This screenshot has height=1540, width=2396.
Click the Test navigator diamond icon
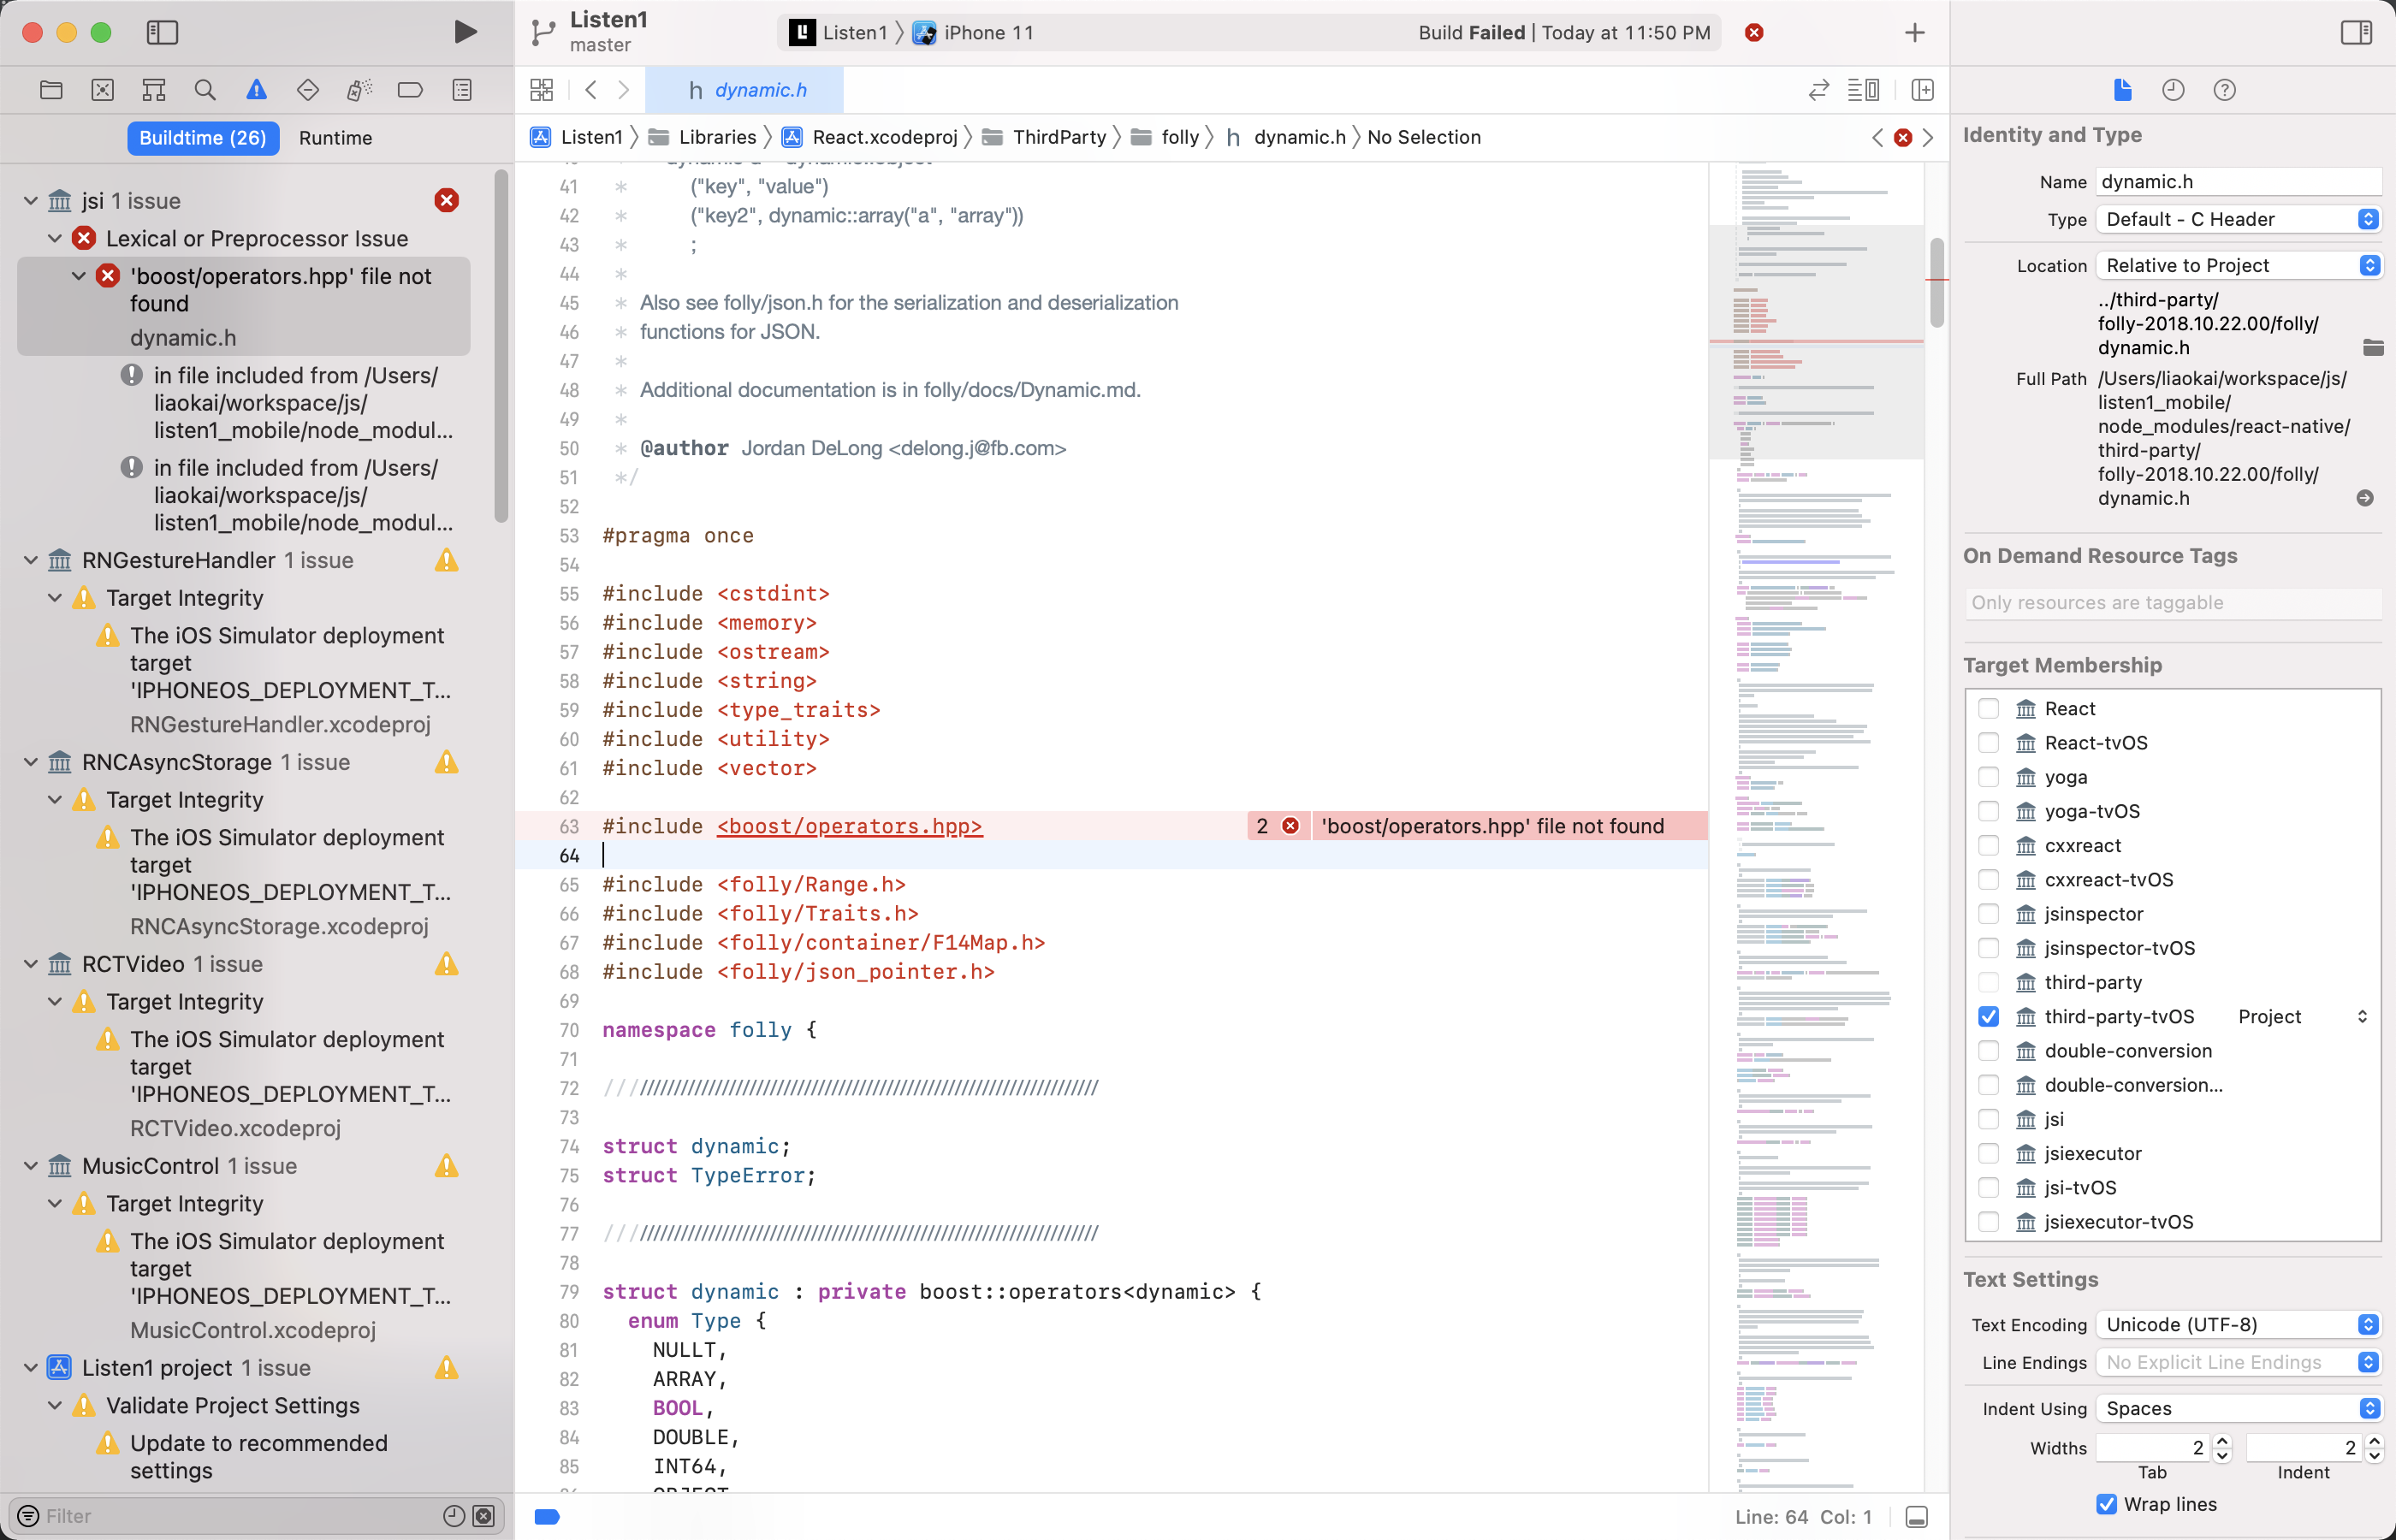pos(308,90)
